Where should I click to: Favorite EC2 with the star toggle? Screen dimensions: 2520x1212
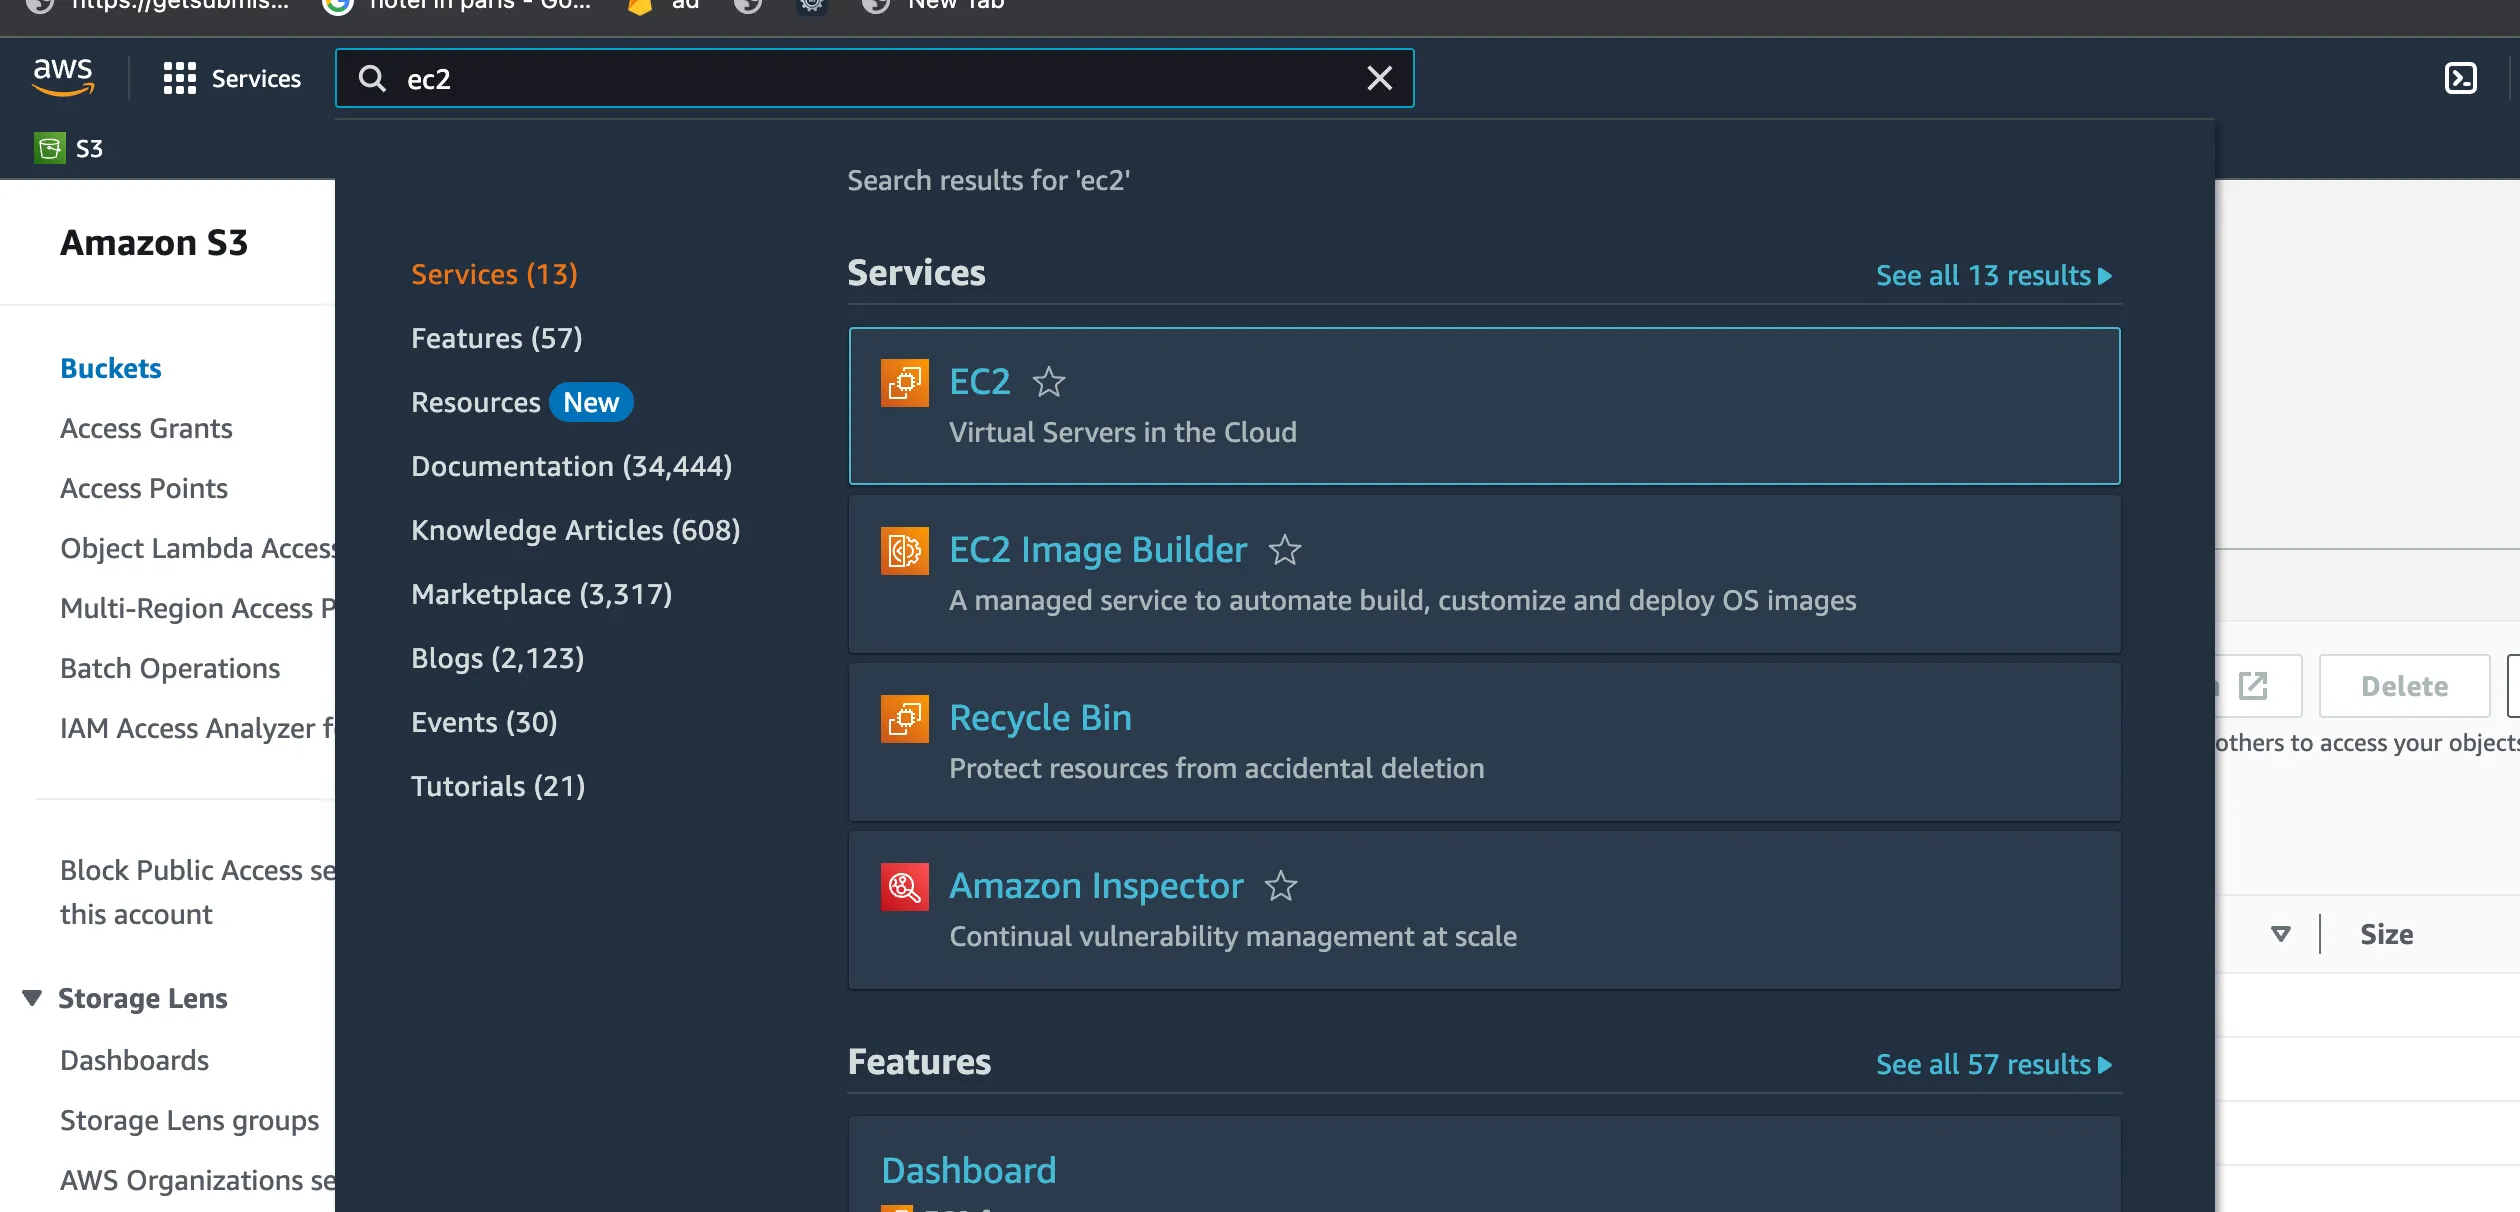(1048, 382)
